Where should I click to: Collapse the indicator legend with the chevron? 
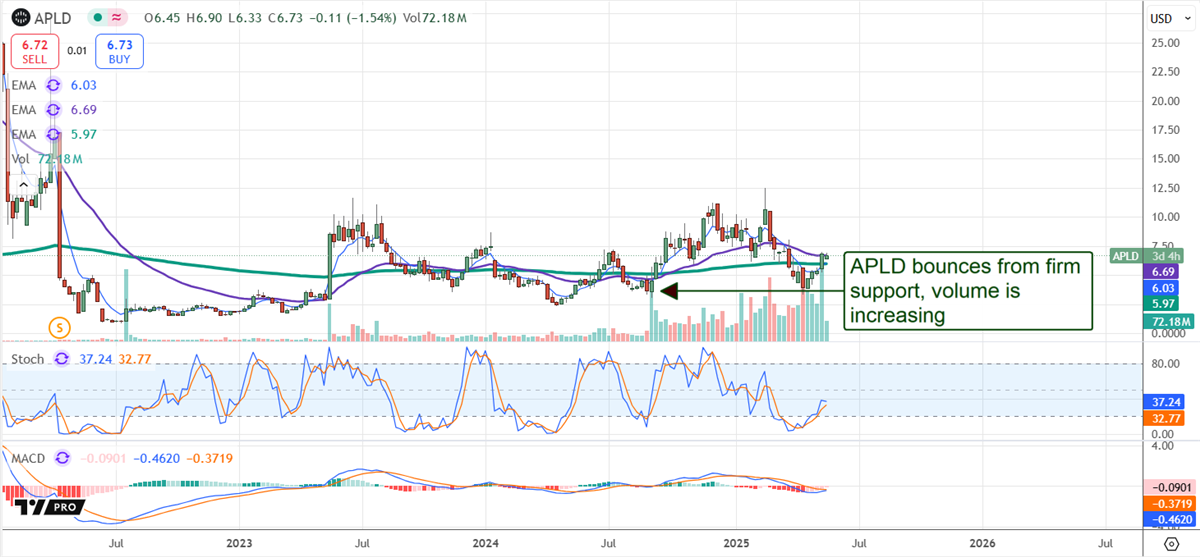pyautogui.click(x=22, y=186)
